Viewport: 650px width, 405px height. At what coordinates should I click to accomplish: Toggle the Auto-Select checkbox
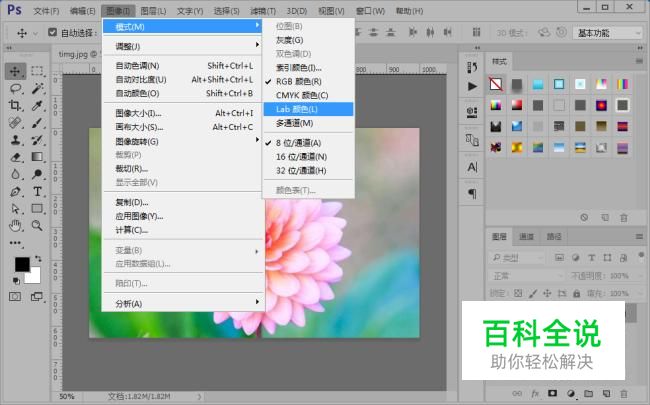point(52,32)
